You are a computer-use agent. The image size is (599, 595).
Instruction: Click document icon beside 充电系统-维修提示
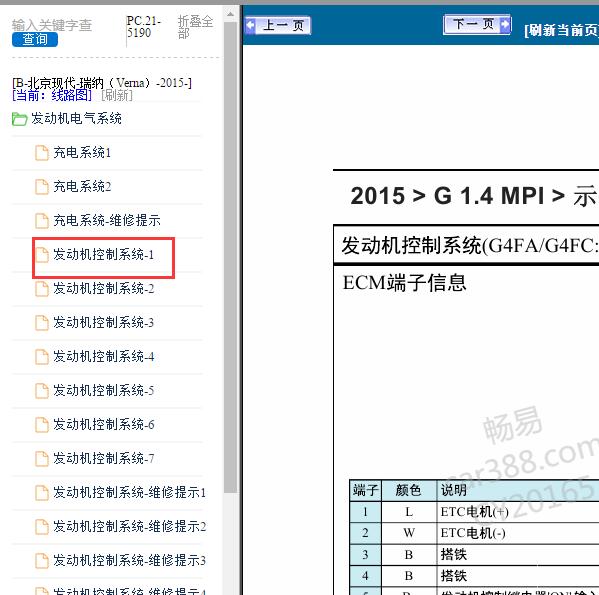click(x=42, y=221)
